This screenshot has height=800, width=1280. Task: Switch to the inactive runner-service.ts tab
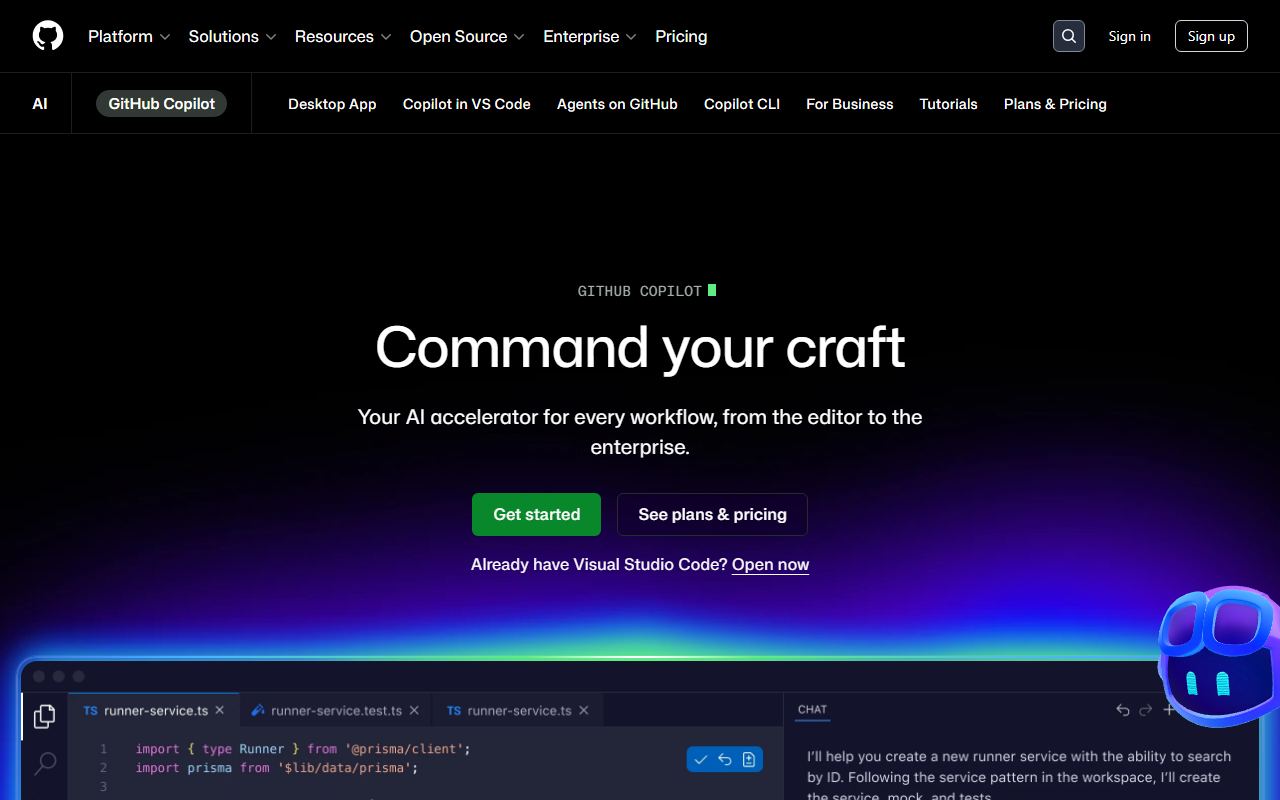tap(518, 710)
